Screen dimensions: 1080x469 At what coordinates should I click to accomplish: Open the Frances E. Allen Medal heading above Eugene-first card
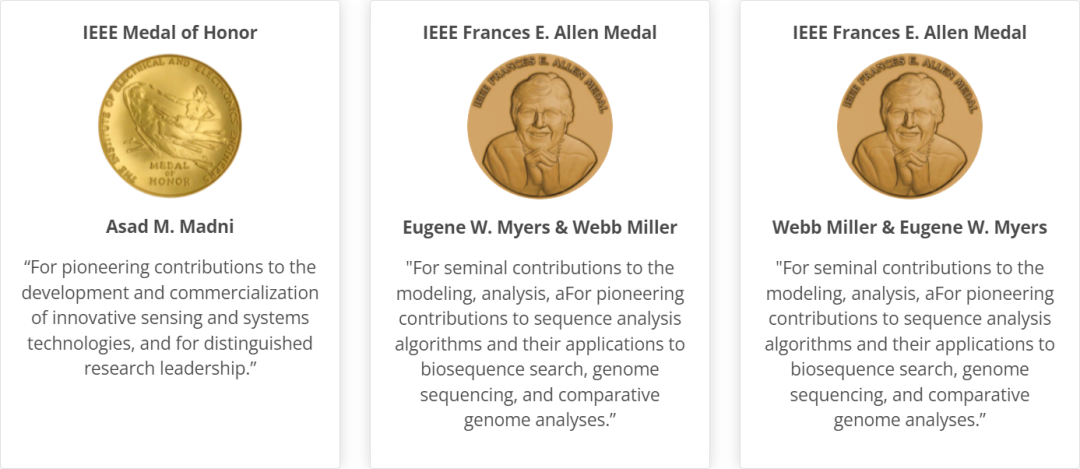[x=540, y=32]
